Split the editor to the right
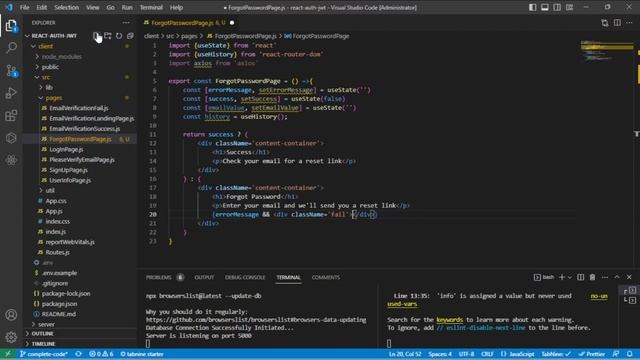This screenshot has width=640, height=360. tap(617, 23)
